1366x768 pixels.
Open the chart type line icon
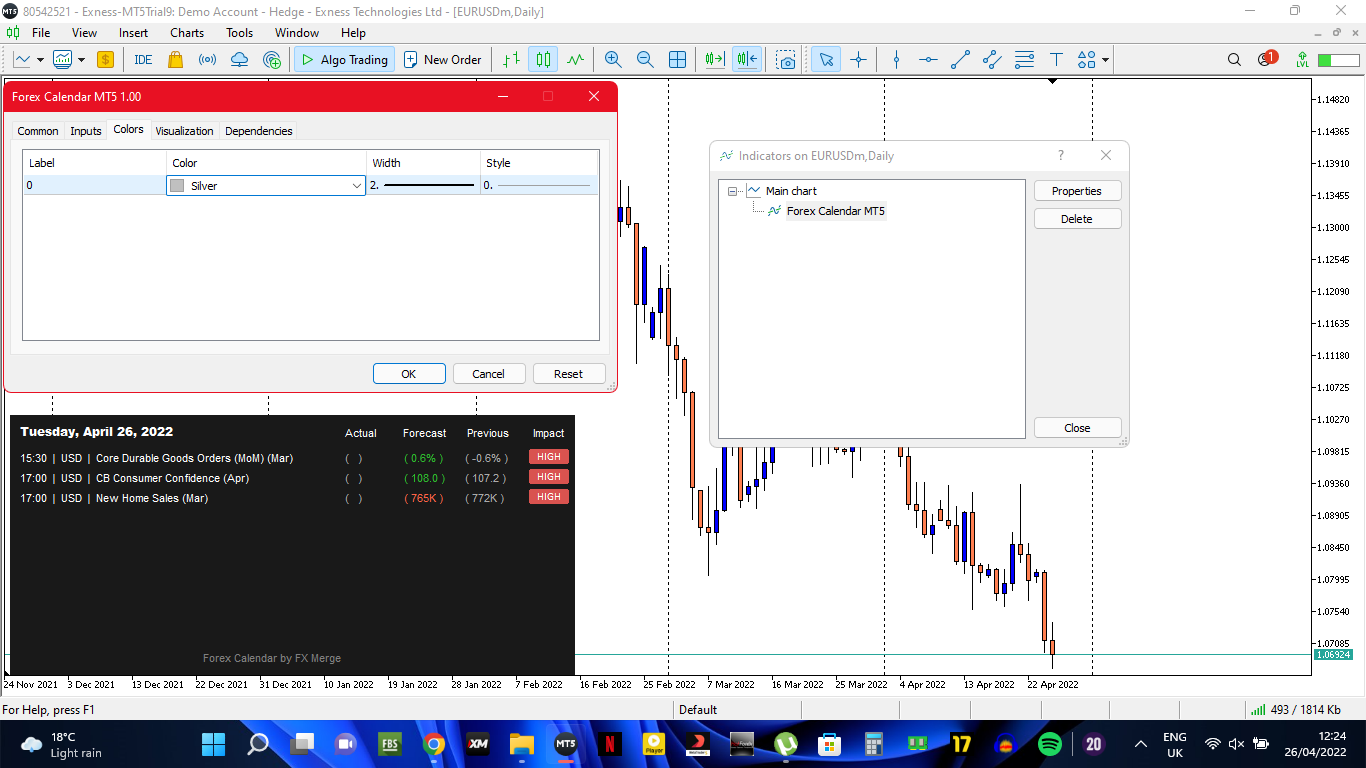pyautogui.click(x=21, y=59)
